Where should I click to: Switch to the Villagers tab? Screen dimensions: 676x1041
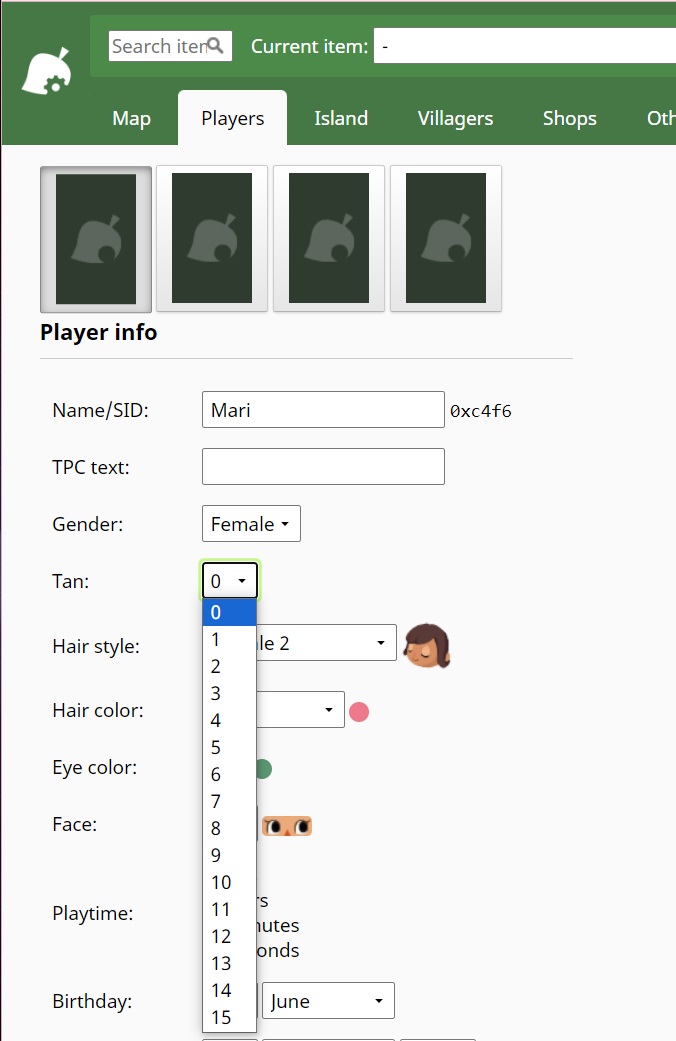click(x=455, y=119)
